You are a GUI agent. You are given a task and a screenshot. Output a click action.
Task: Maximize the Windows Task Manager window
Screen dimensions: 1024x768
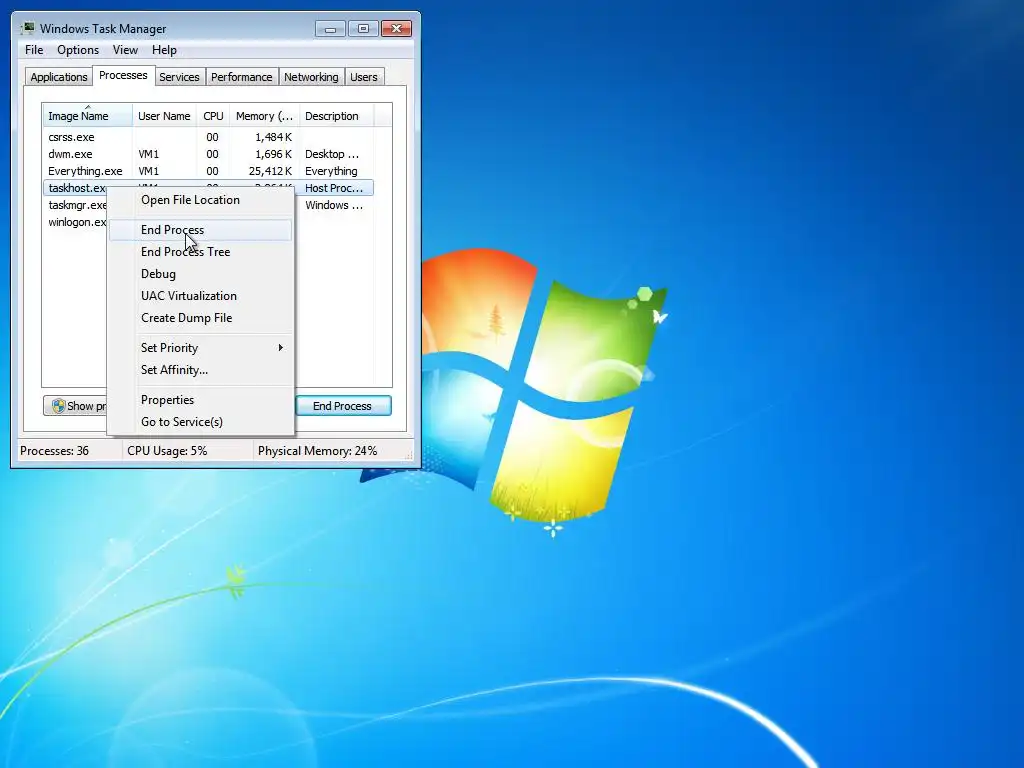pos(363,29)
